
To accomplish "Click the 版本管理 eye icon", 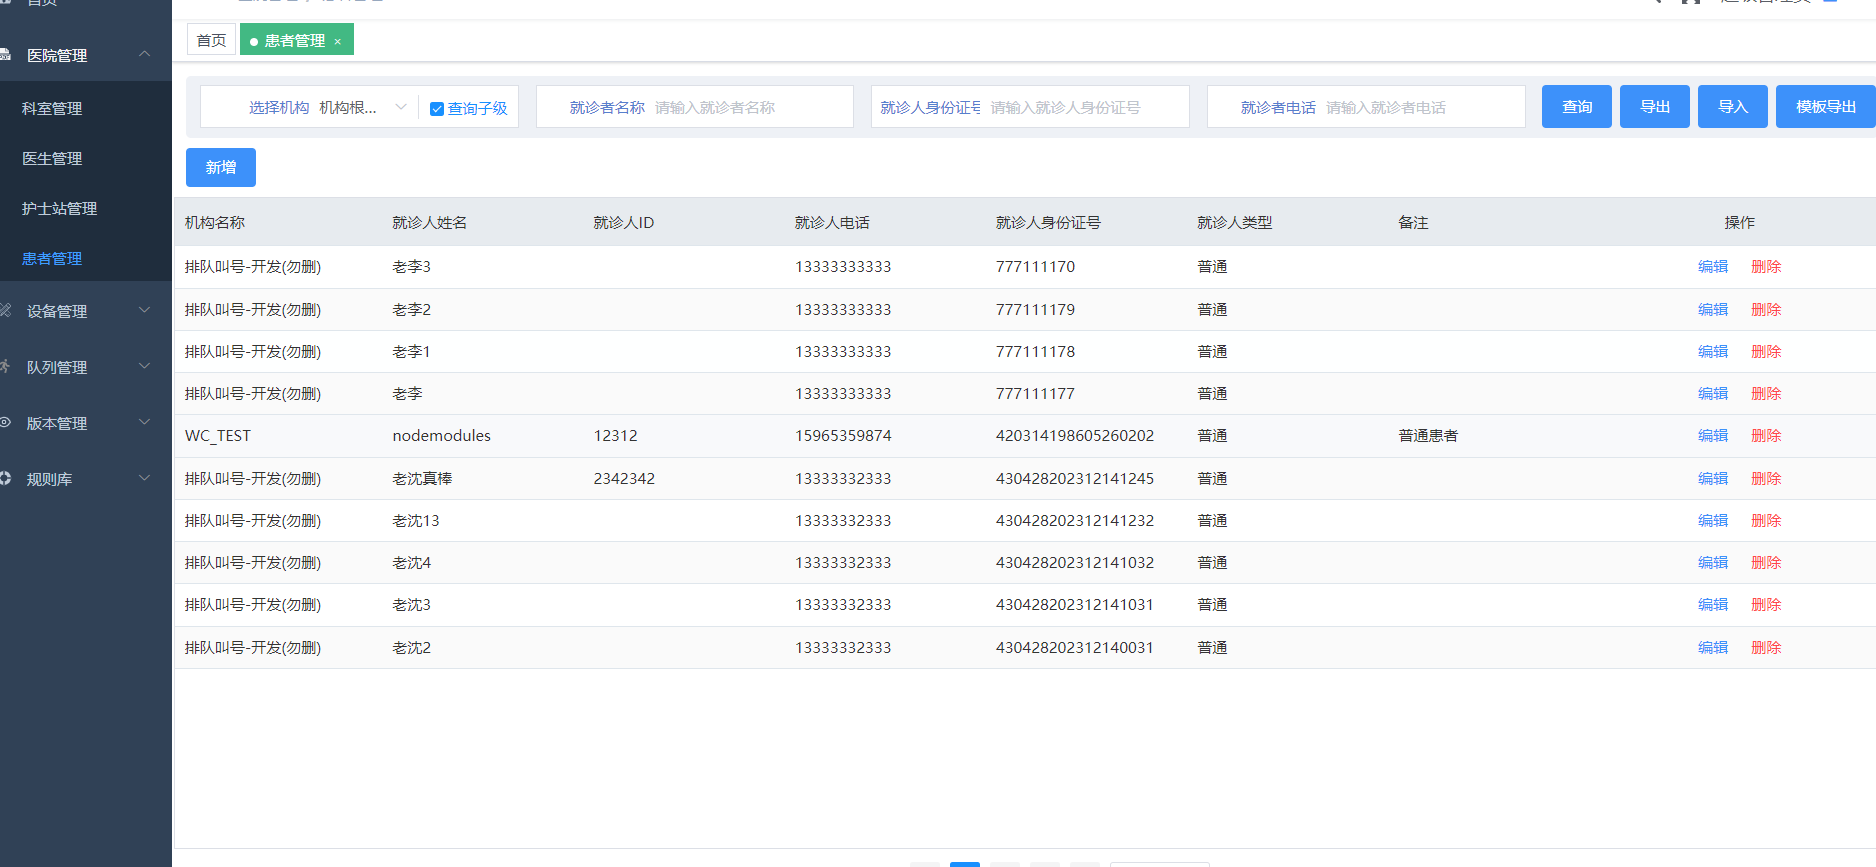I will tap(5, 423).
